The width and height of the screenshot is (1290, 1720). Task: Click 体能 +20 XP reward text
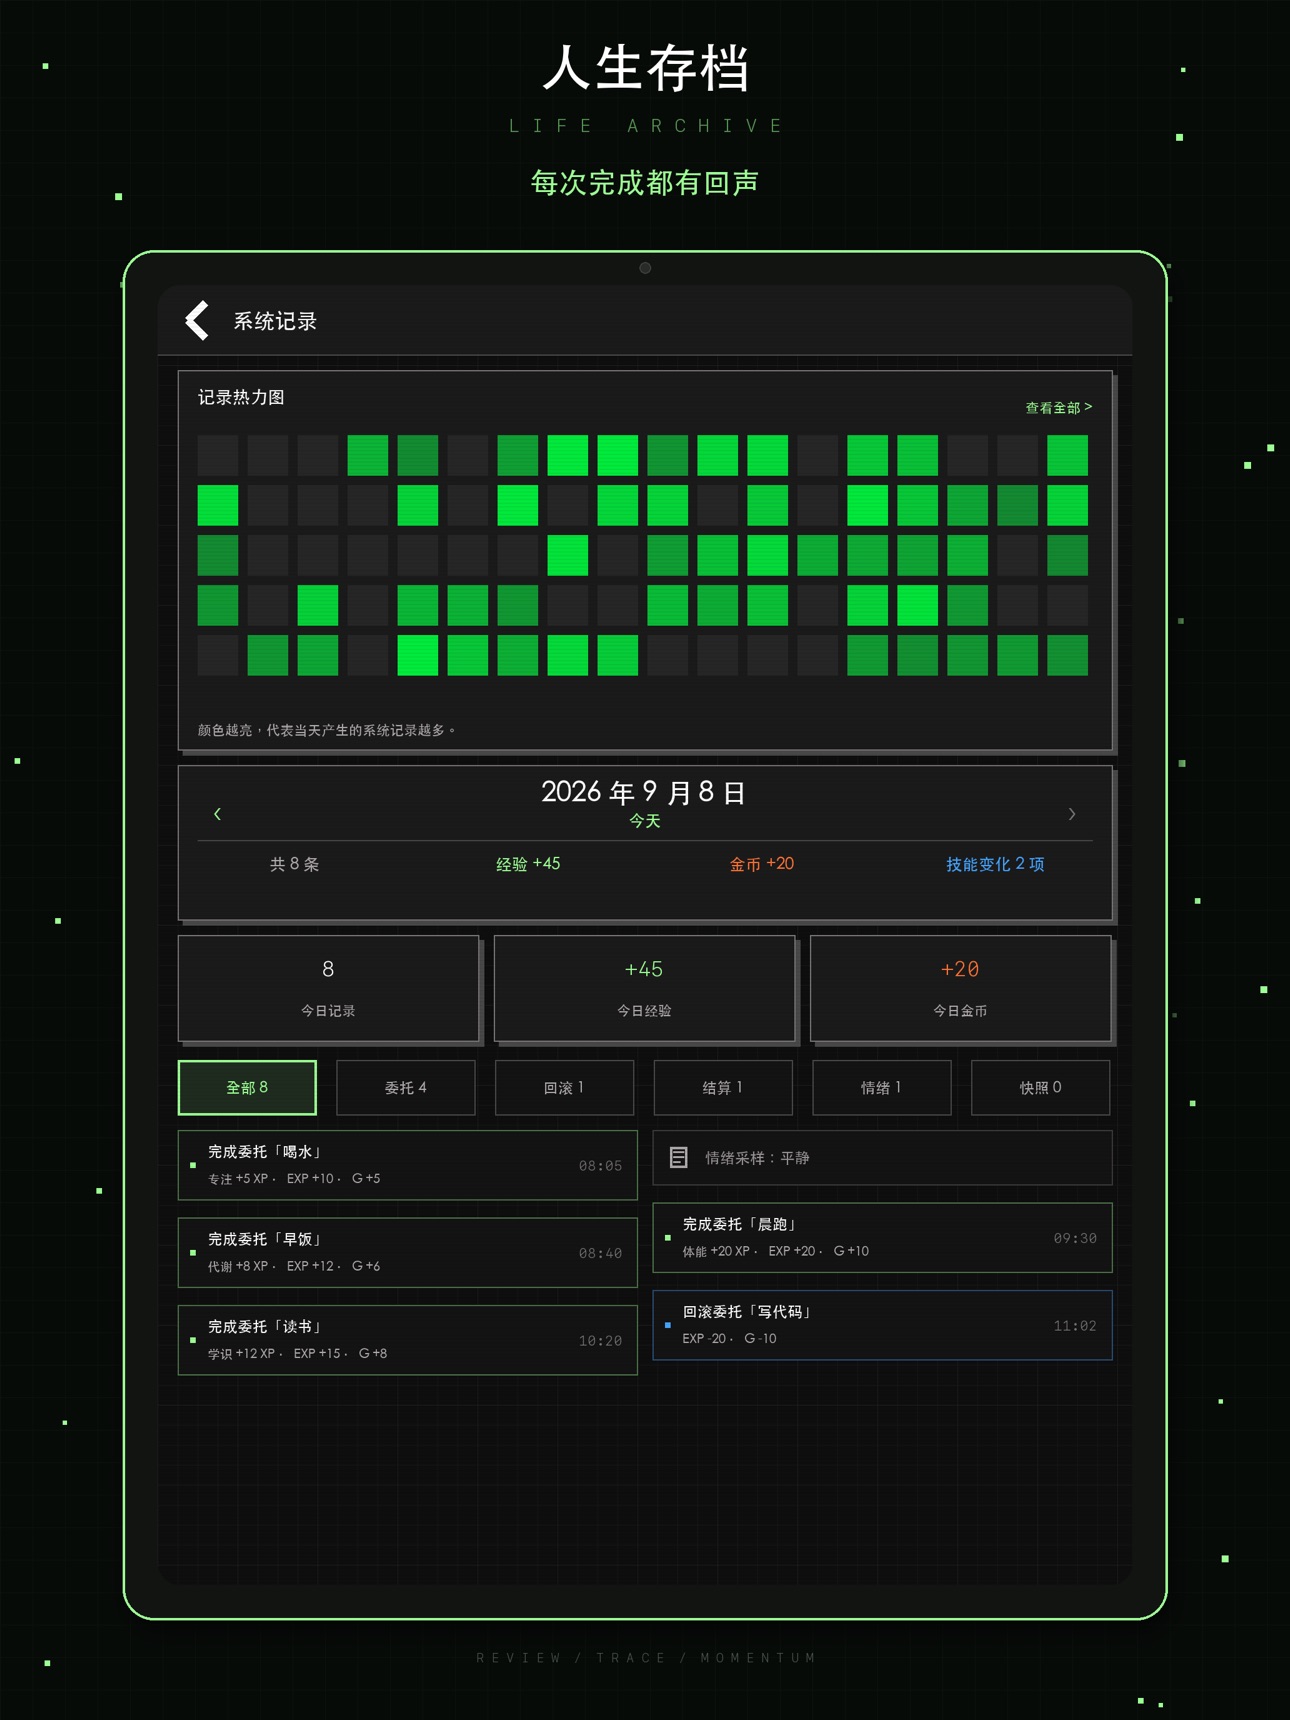(x=716, y=1251)
